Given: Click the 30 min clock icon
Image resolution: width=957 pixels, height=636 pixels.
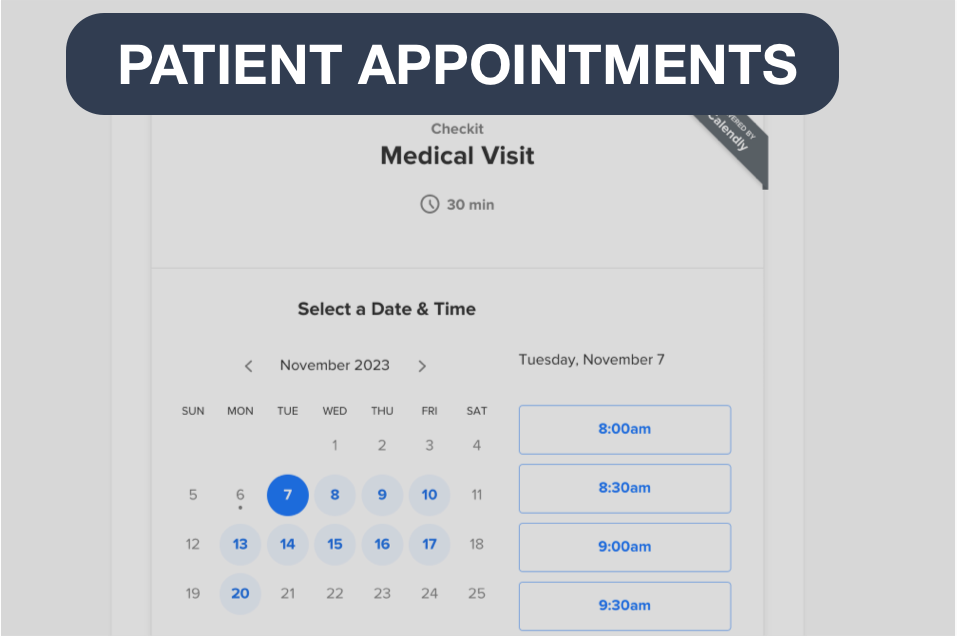Looking at the screenshot, I should 429,204.
